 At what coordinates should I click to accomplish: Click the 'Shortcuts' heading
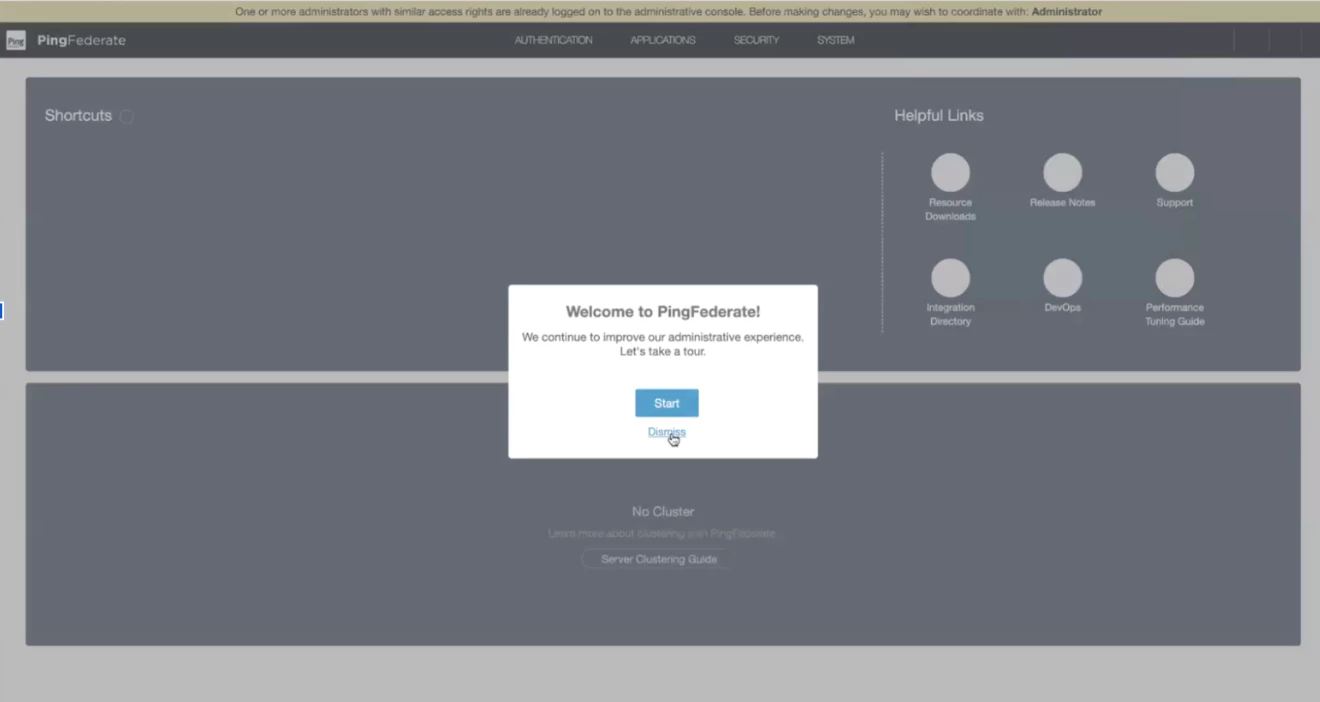click(78, 115)
